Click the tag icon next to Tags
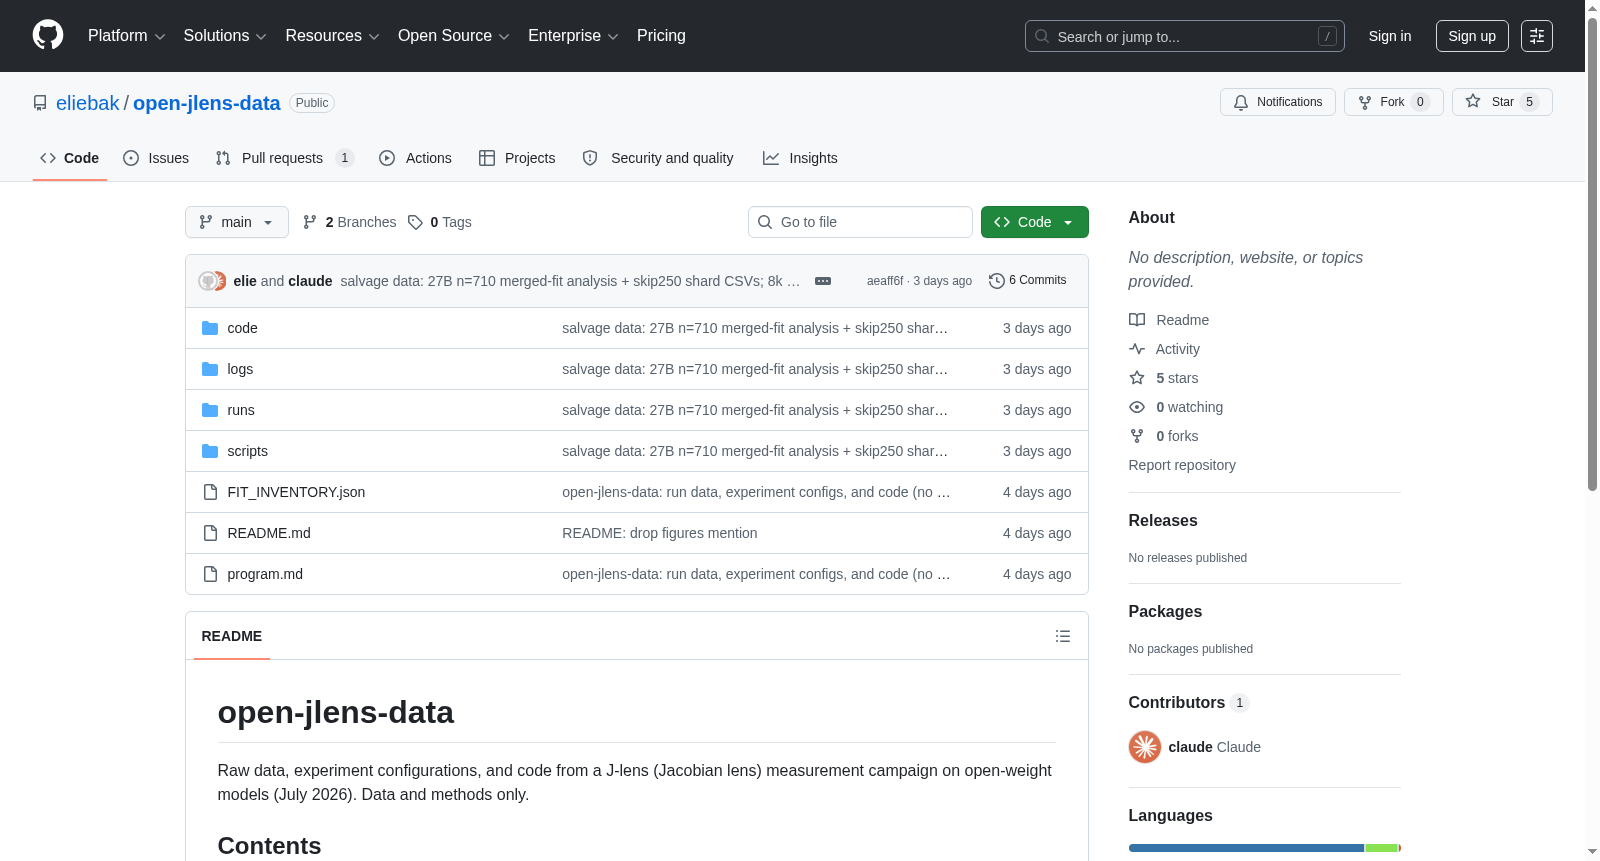Screen dimensions: 1600x861 pyautogui.click(x=415, y=222)
